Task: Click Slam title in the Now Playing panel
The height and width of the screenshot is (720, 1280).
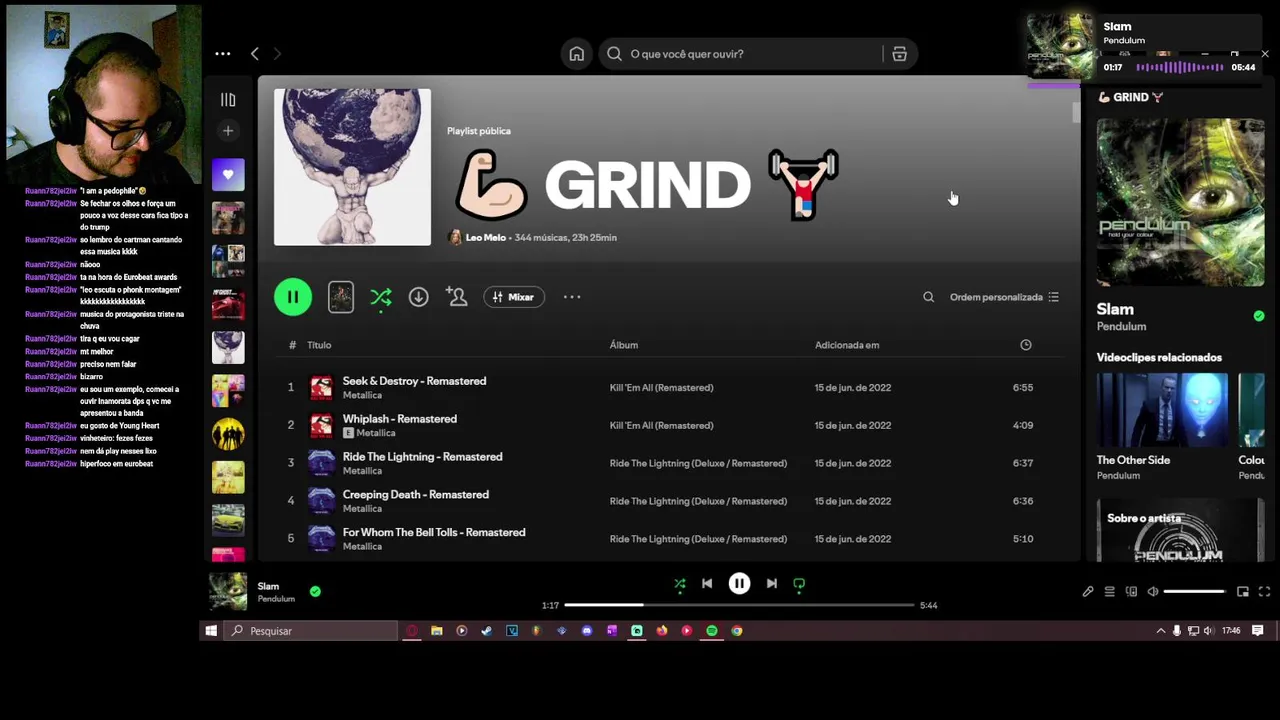Action: point(1115,310)
